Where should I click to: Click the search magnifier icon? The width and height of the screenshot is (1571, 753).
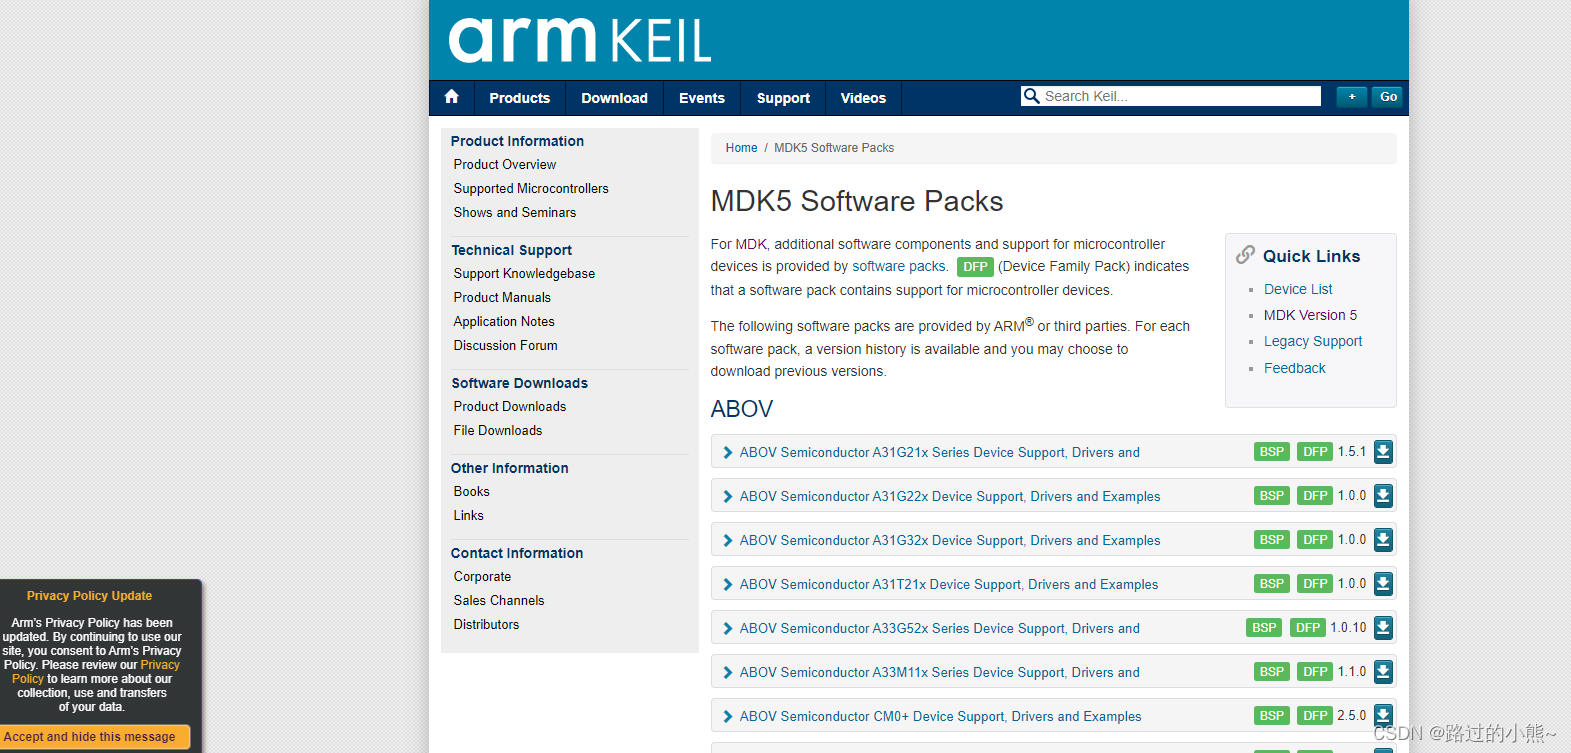click(1031, 96)
